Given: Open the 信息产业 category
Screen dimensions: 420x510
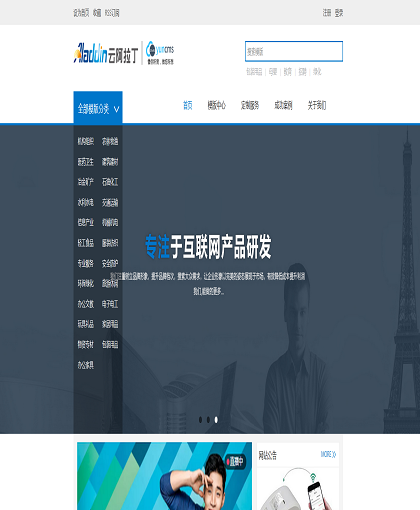Looking at the screenshot, I should tap(86, 222).
